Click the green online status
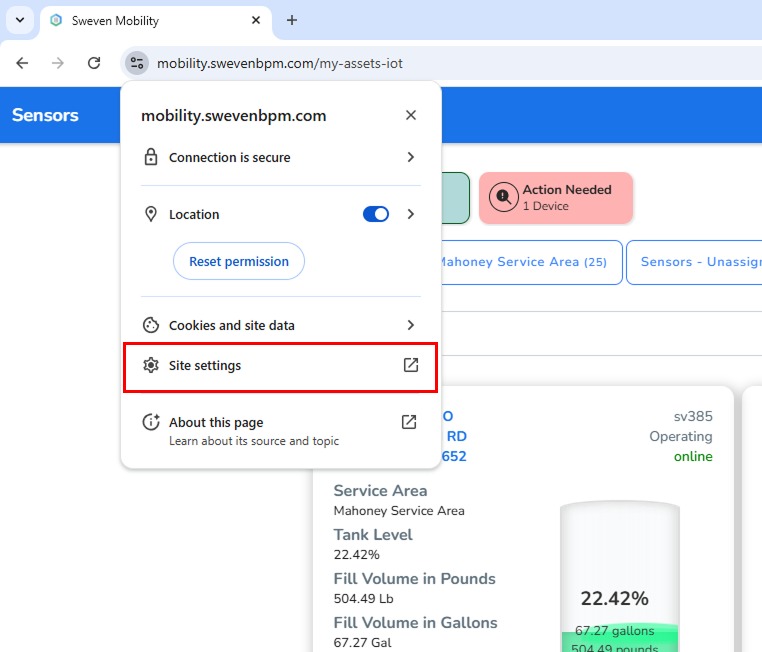 click(x=693, y=456)
